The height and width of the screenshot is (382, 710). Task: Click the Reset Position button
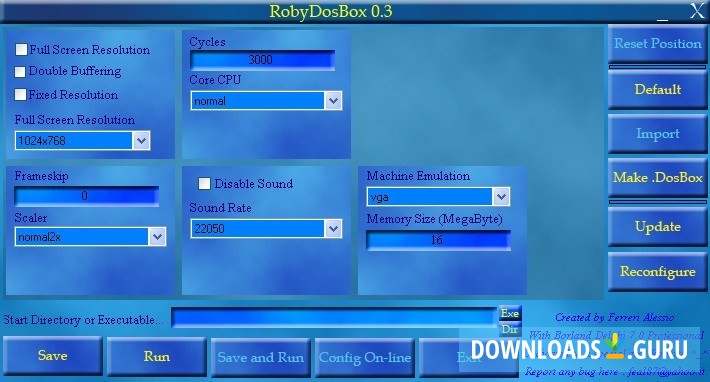click(x=657, y=44)
